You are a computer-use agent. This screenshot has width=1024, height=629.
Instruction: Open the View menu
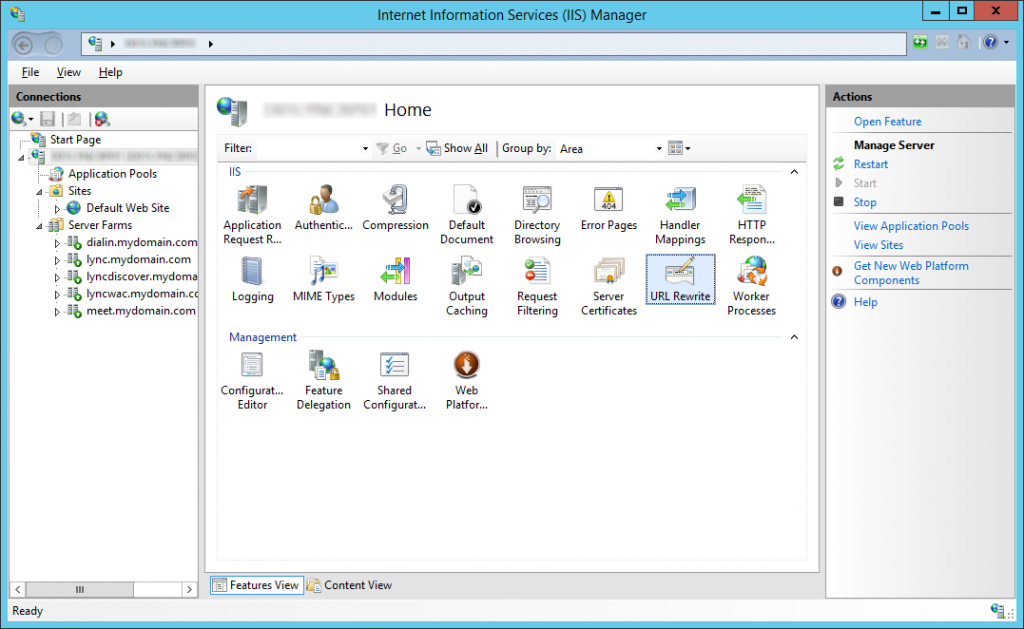68,72
